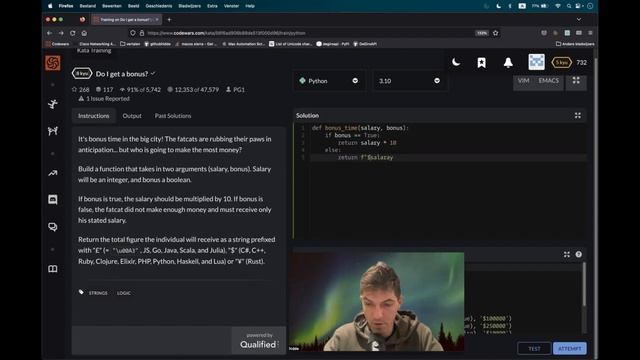
Task: Open the user profile avatar
Action: coord(536,62)
